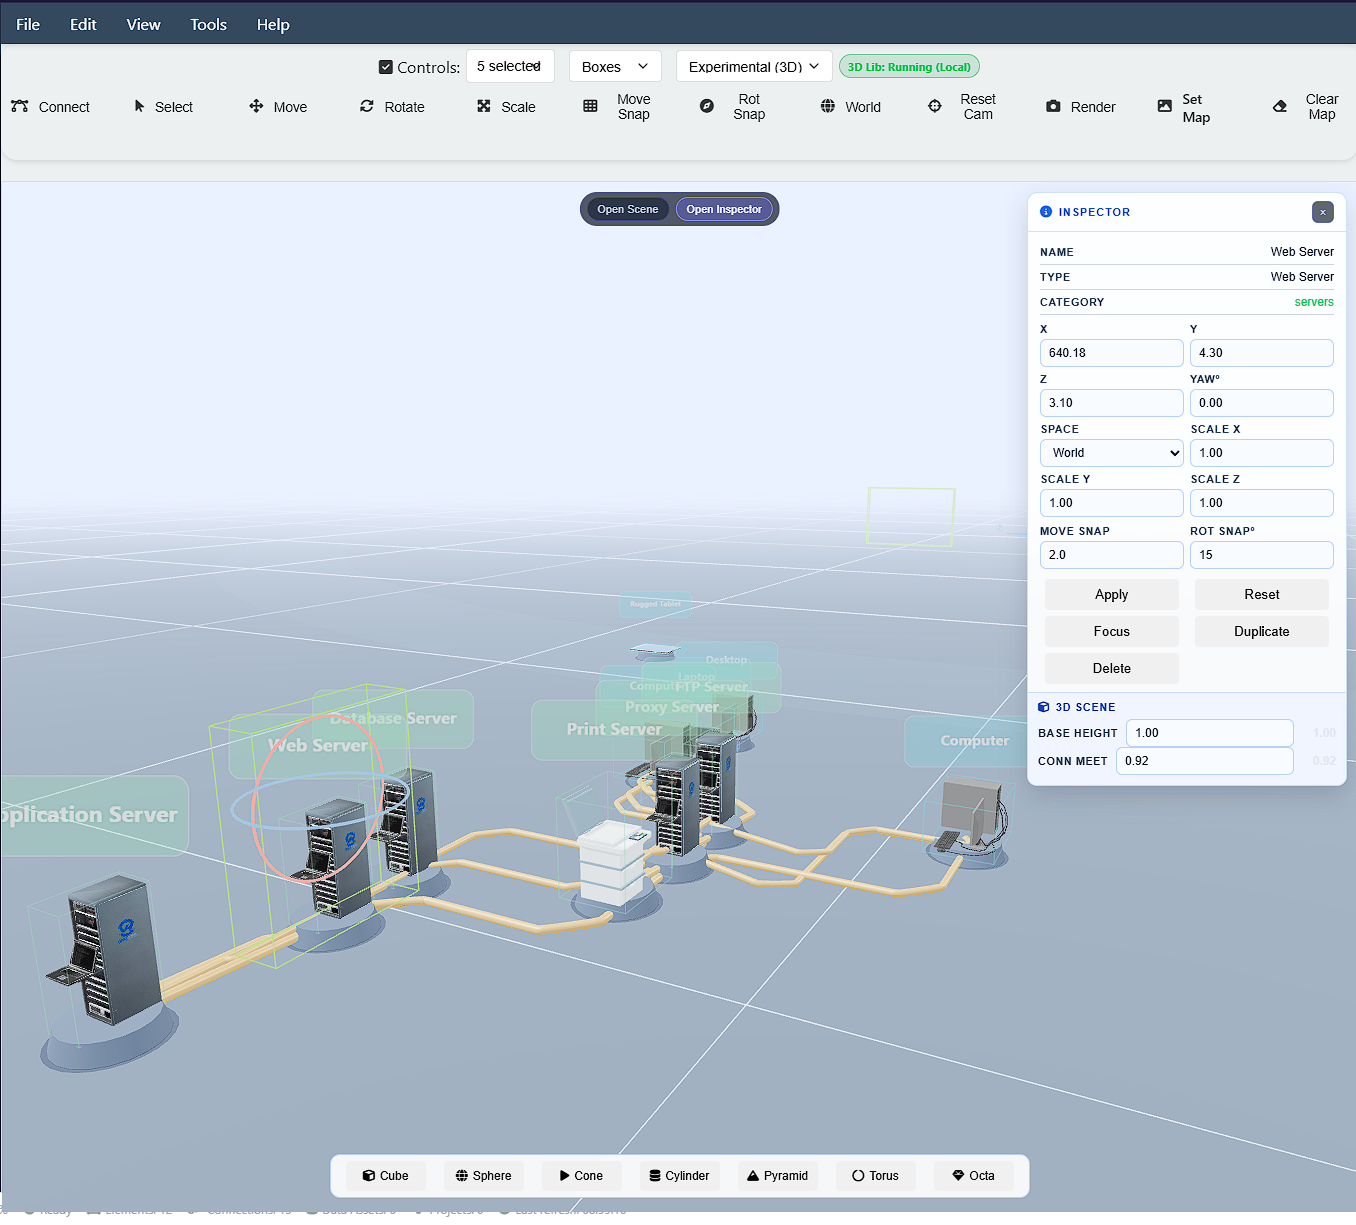Toggle World coordinate mode
The image size is (1356, 1225).
coord(850,107)
